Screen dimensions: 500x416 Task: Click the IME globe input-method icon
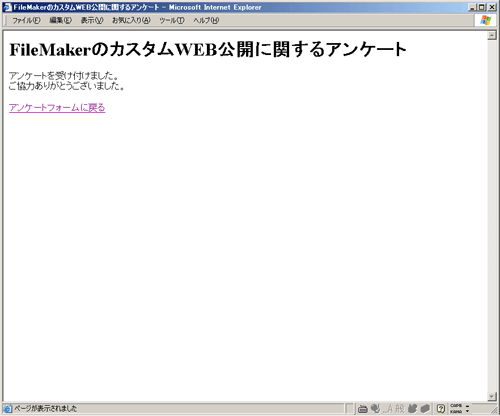tap(375, 408)
